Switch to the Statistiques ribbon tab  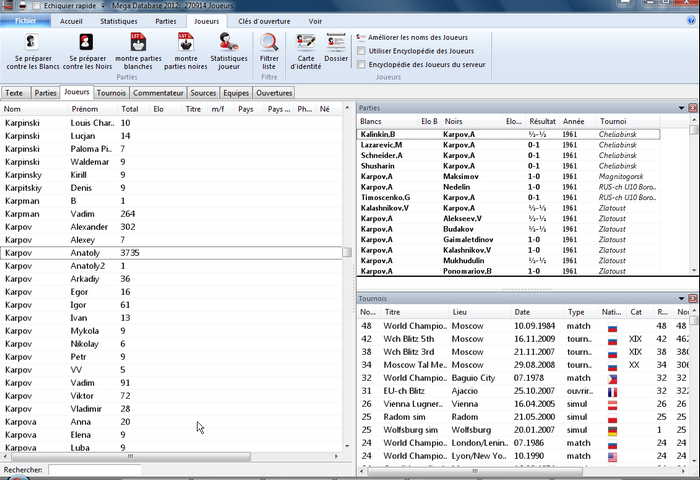point(119,21)
